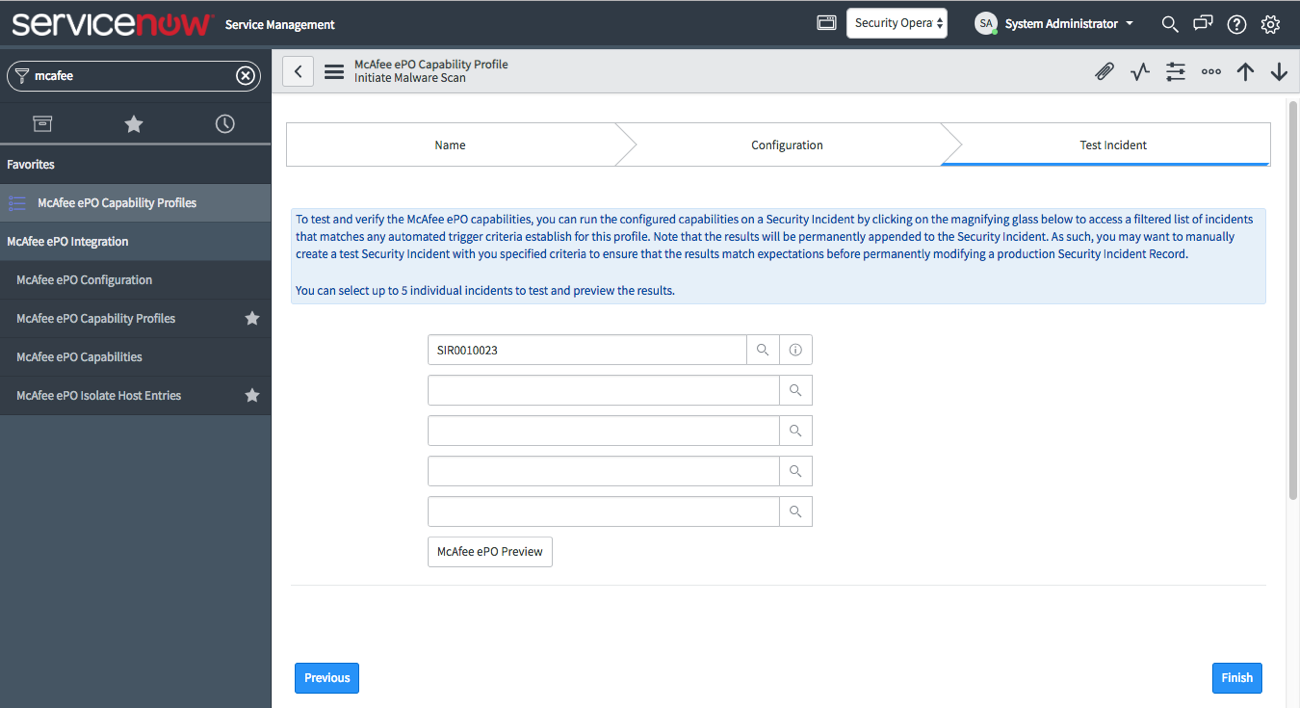Go to next record with down arrow
This screenshot has width=1300, height=708.
[x=1279, y=72]
